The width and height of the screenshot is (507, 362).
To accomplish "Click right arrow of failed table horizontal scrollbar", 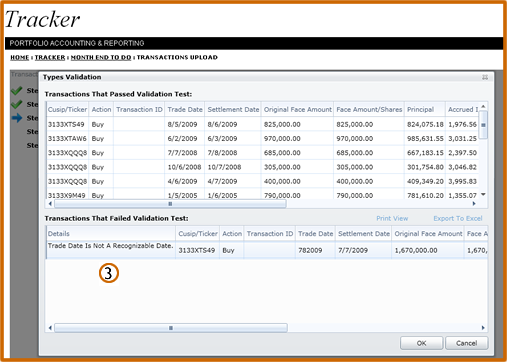I will click(x=483, y=328).
